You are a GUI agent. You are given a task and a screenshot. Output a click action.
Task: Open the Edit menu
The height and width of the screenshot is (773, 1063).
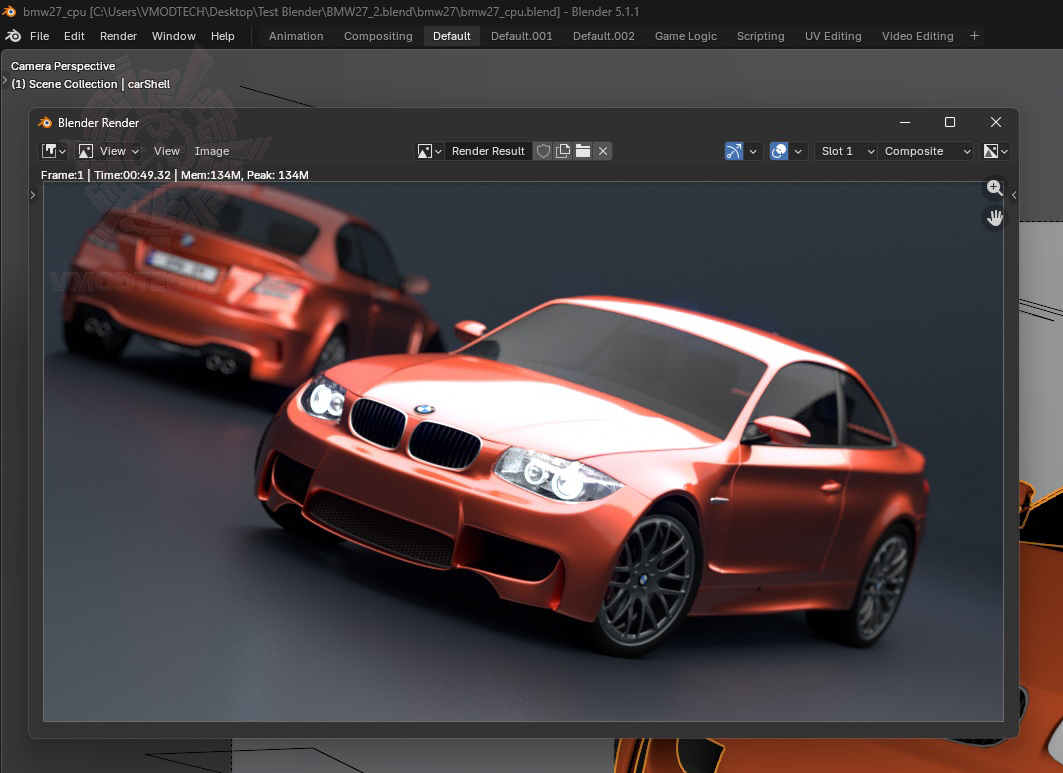[x=74, y=36]
